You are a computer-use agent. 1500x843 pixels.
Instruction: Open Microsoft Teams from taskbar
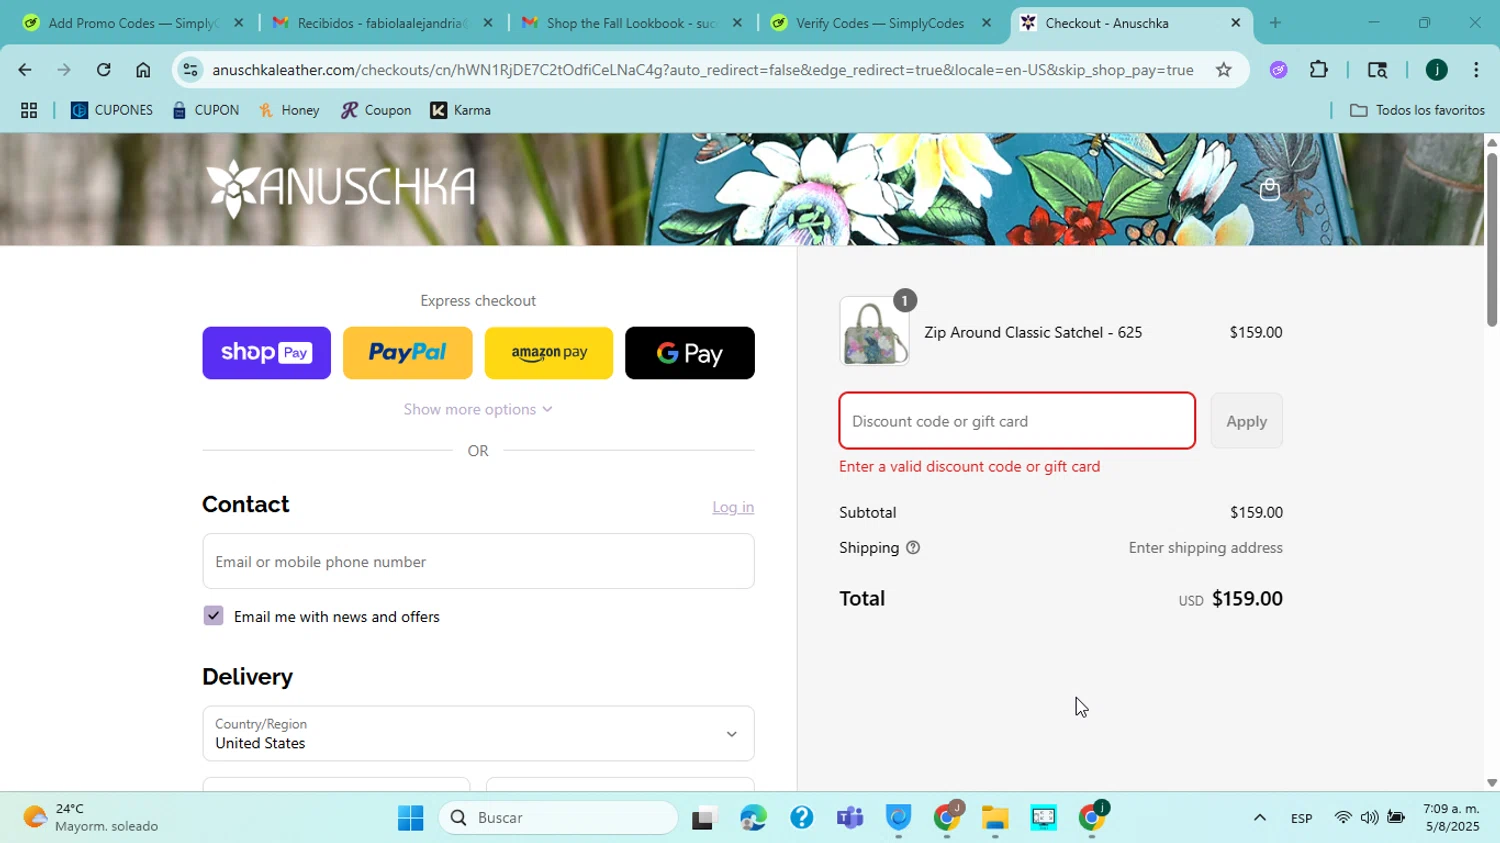(850, 818)
